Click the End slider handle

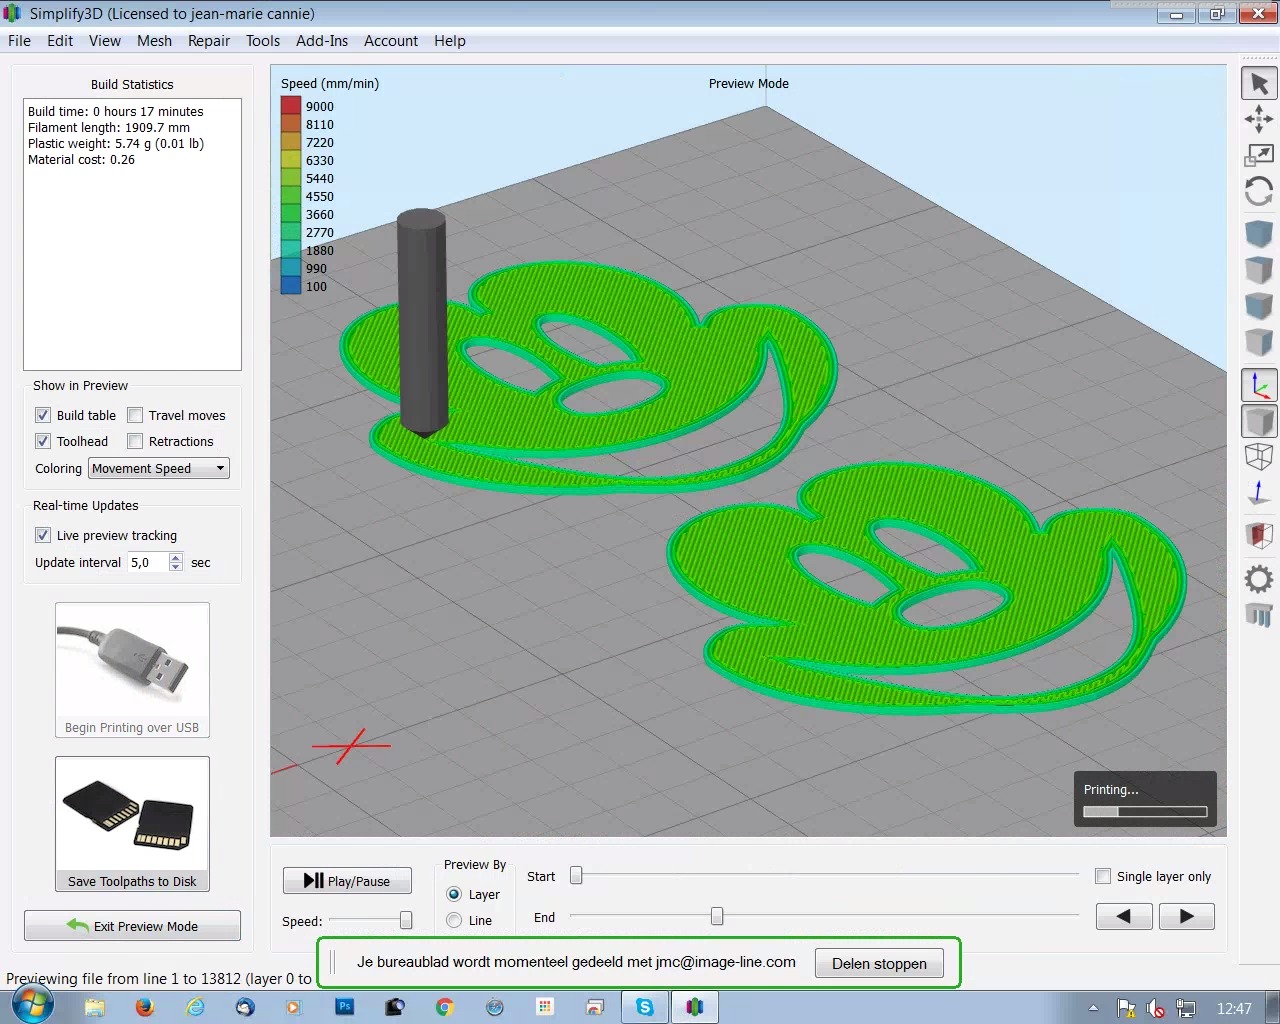pos(717,916)
